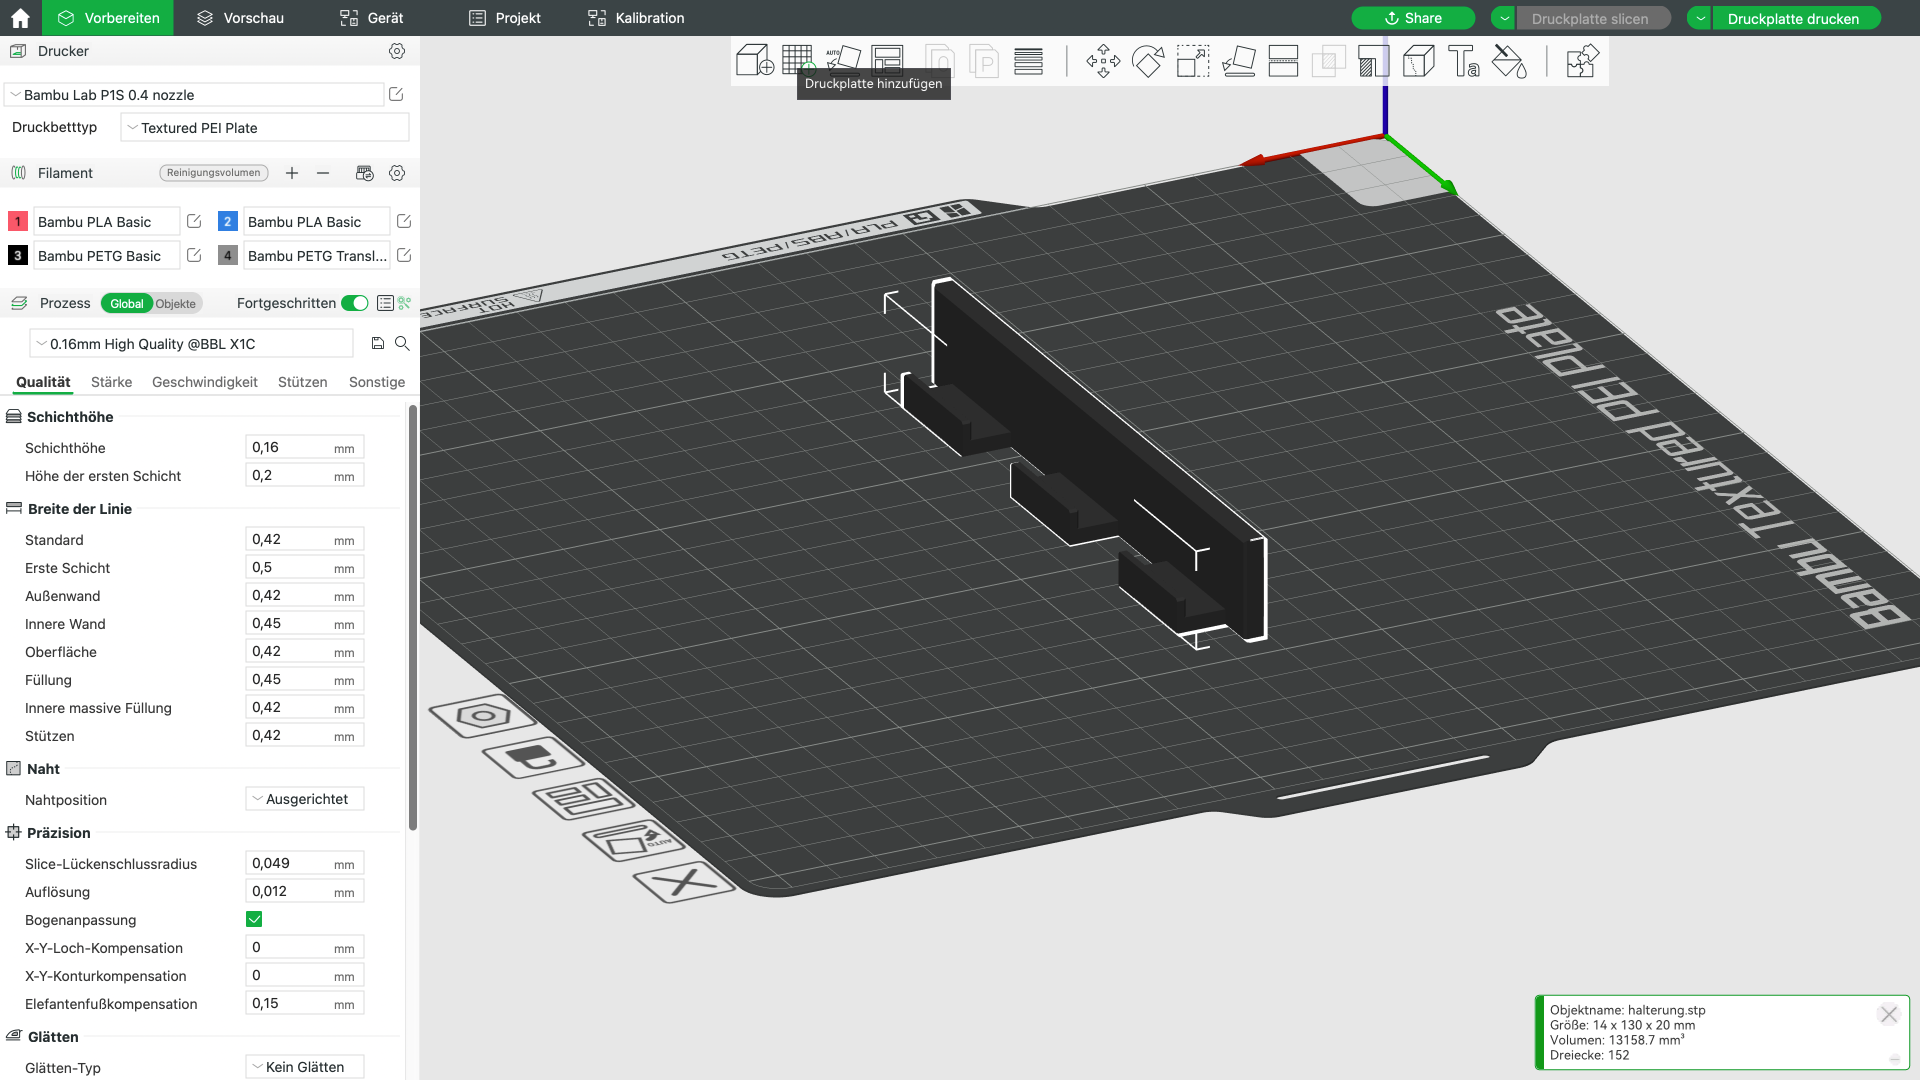Open the Druckbetttyp dropdown
This screenshot has height=1080, width=1920.
point(265,128)
